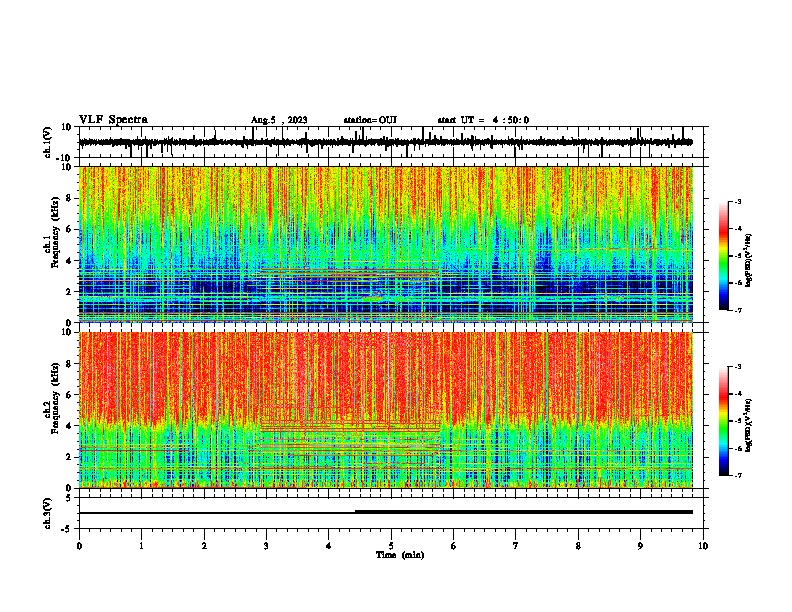Click the "0" tick on Time axis

pos(79,546)
